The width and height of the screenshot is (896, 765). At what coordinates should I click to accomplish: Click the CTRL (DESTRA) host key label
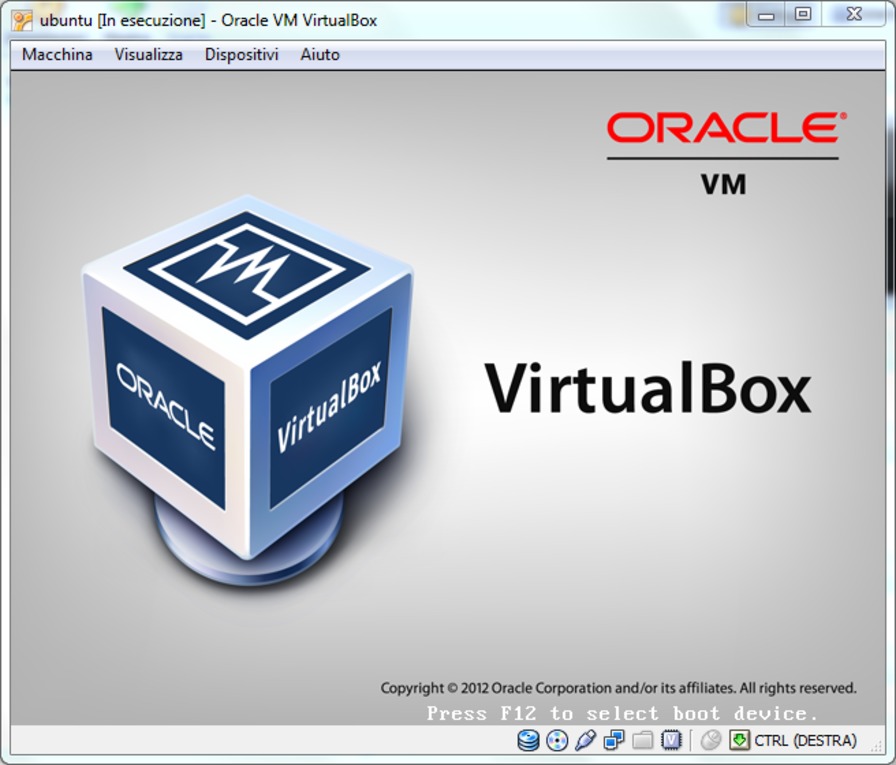[x=805, y=740]
